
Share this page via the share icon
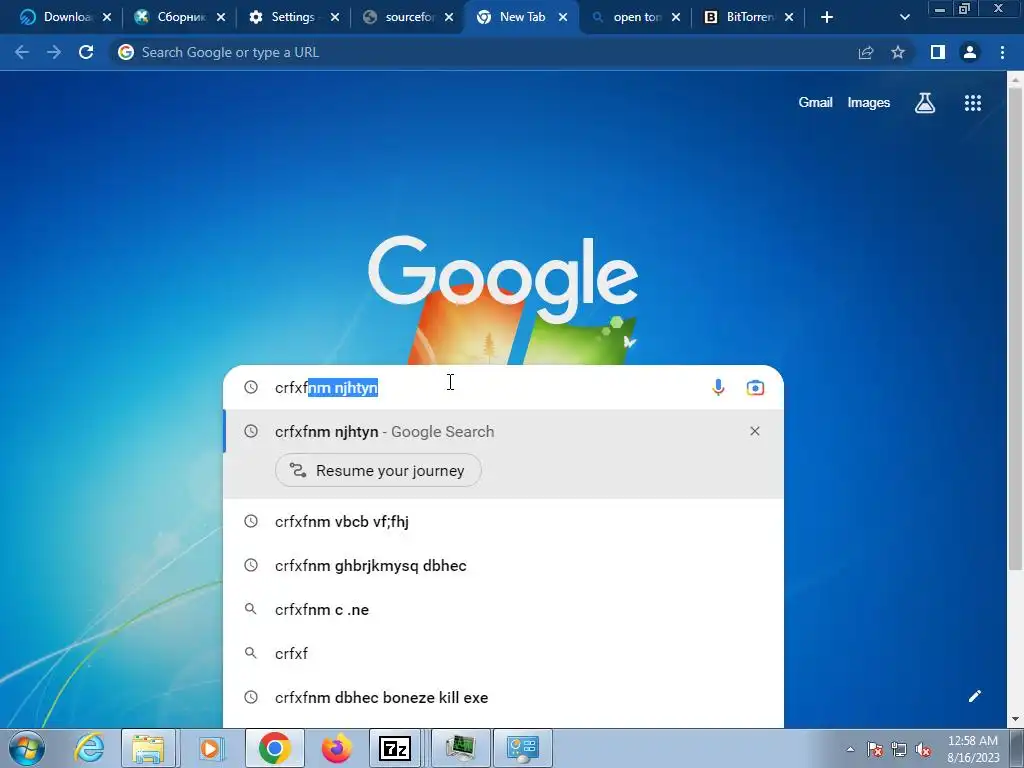866,52
